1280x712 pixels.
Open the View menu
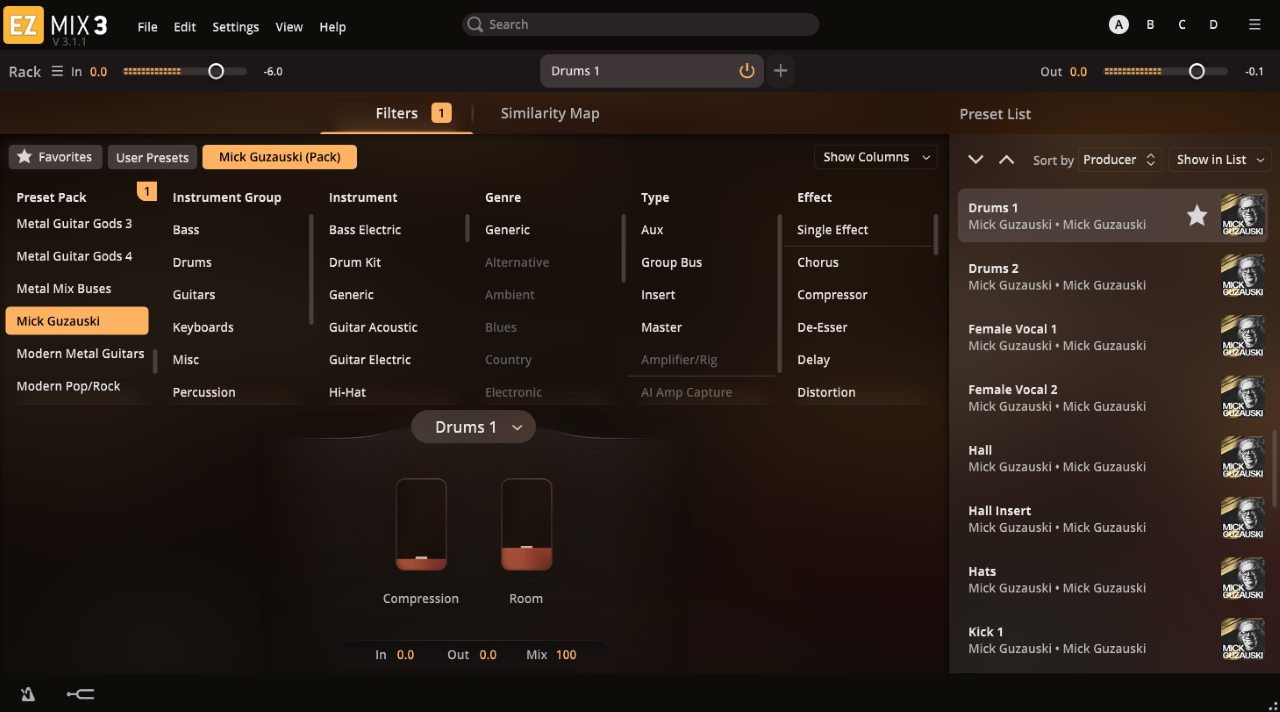pos(289,27)
